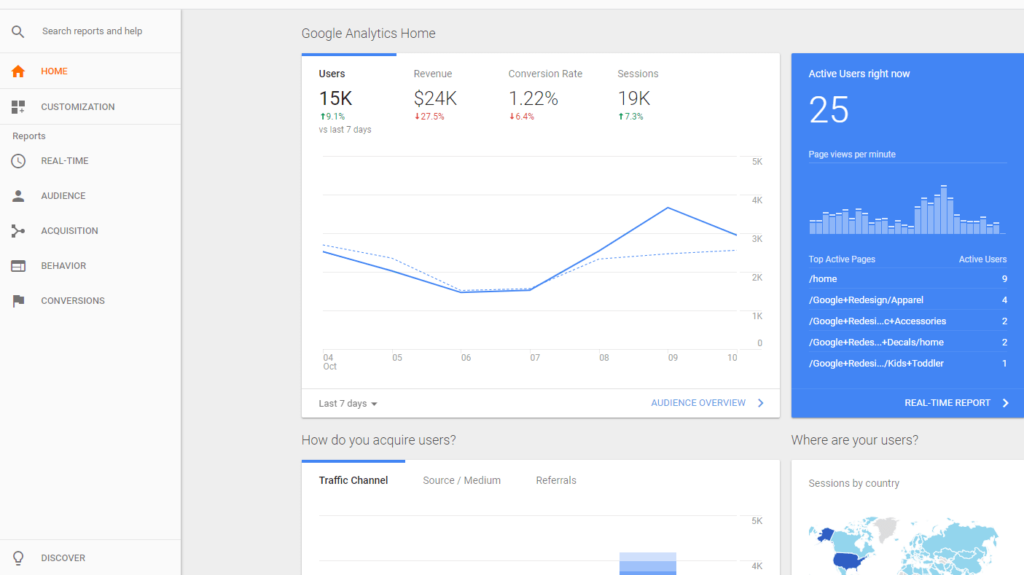Focus the Search reports and help field
The height and width of the screenshot is (575, 1024).
pos(92,31)
